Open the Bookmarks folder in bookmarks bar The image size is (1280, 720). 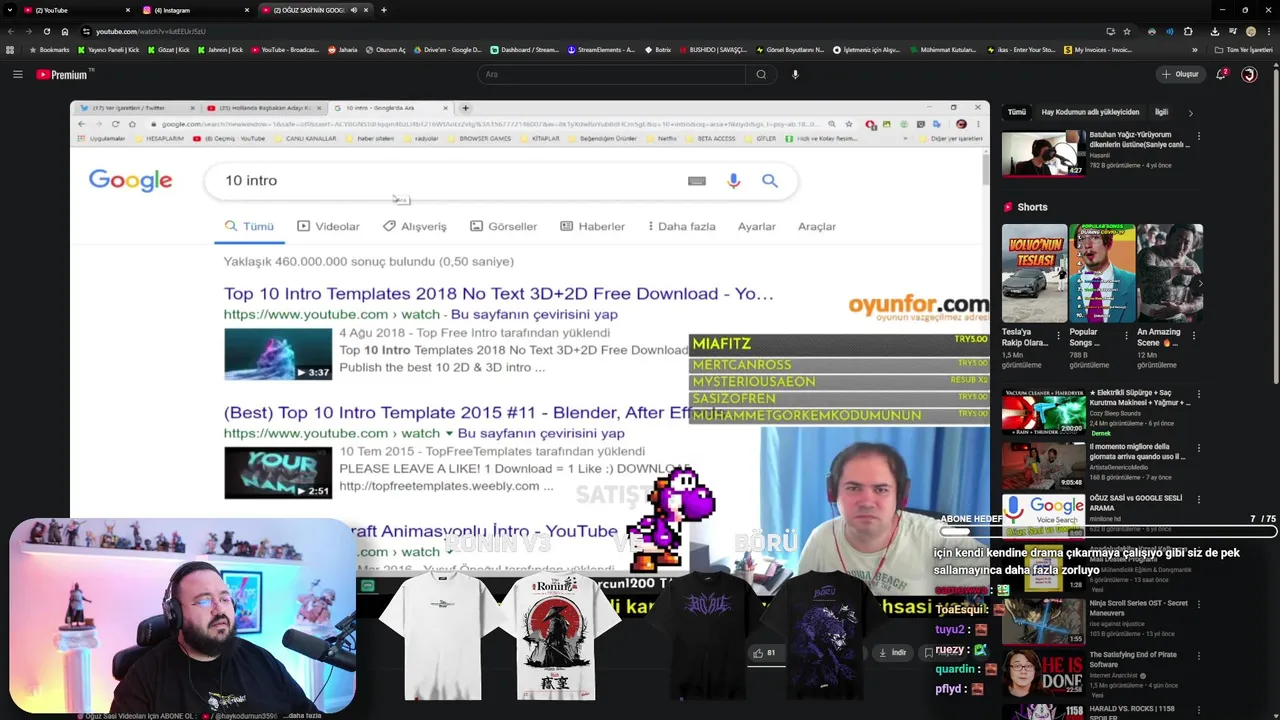[50, 49]
